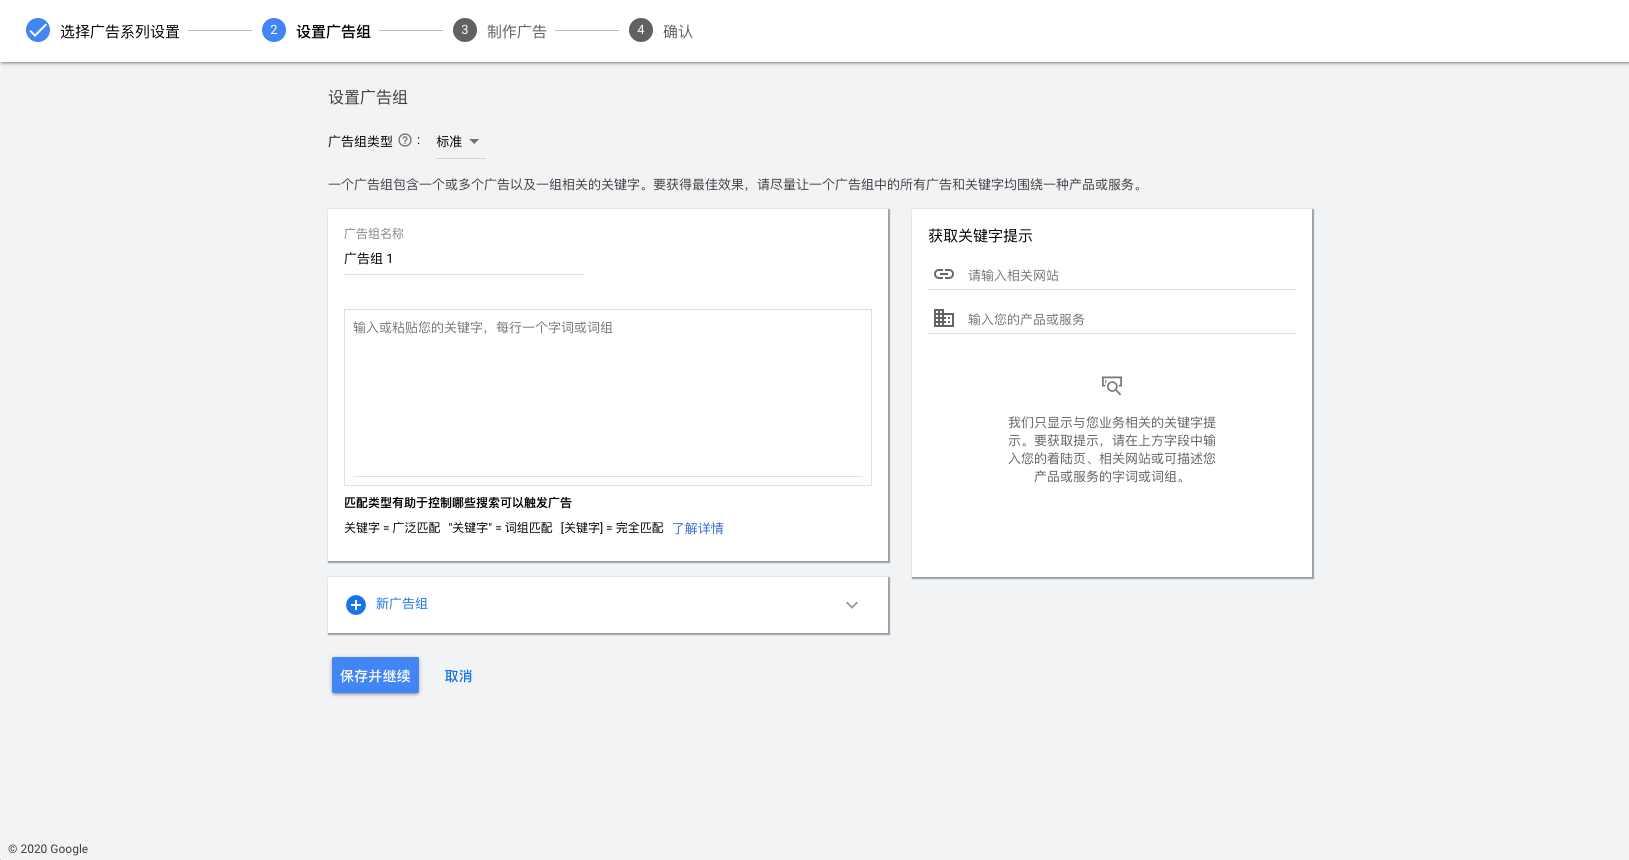Click the step 4 circle icon
This screenshot has height=860, width=1629.
(x=641, y=31)
